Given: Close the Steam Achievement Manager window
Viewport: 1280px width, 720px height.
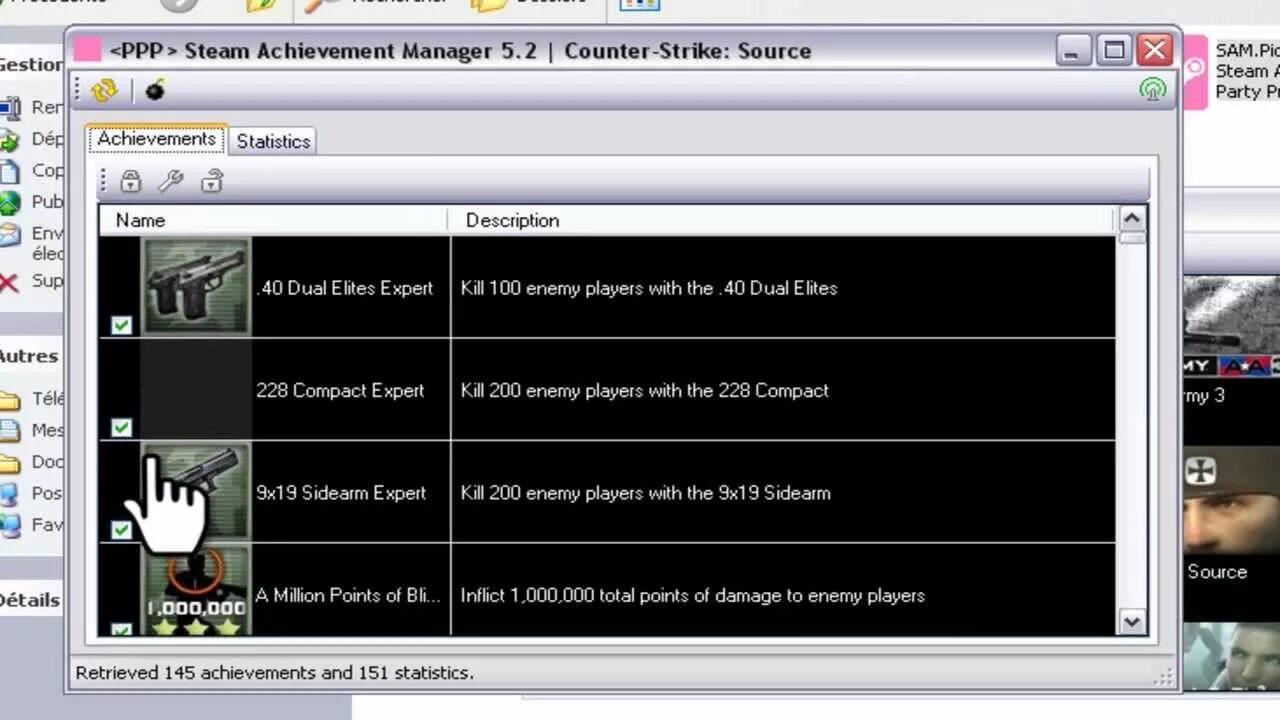Looking at the screenshot, I should tap(1154, 50).
